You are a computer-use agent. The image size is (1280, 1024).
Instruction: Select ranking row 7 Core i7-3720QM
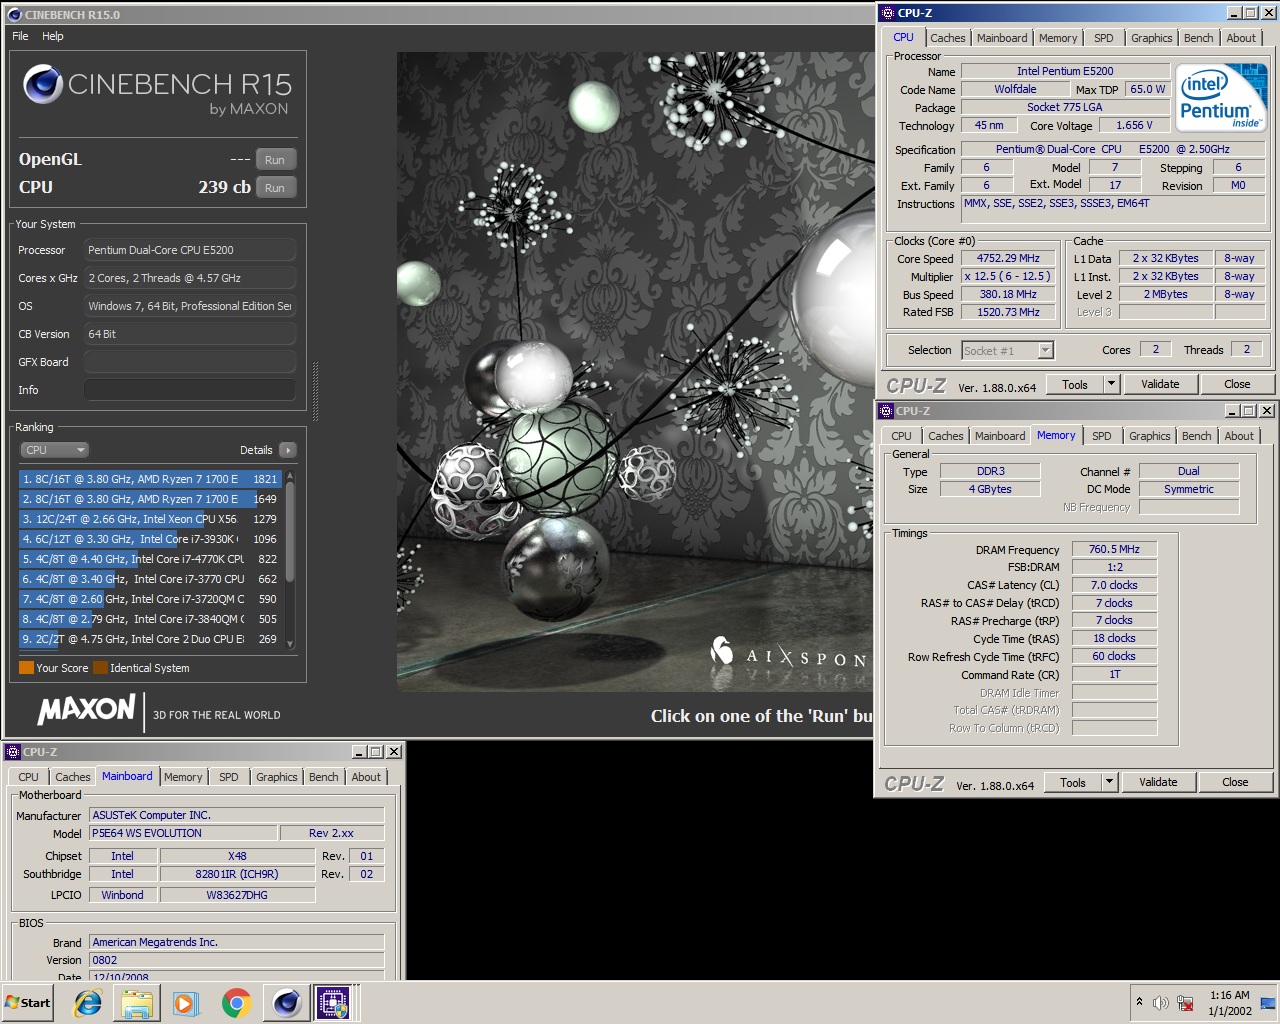pos(150,599)
